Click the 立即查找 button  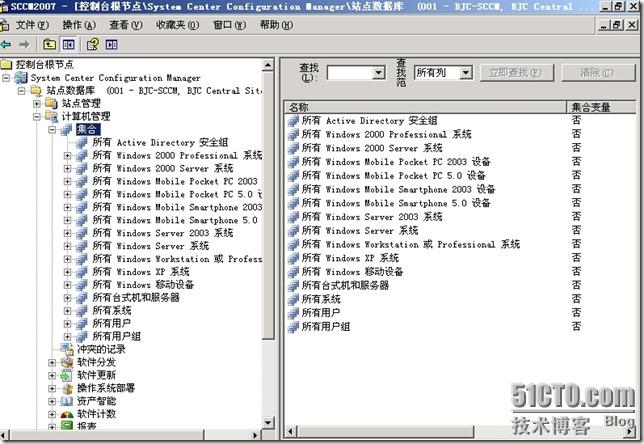coord(517,73)
